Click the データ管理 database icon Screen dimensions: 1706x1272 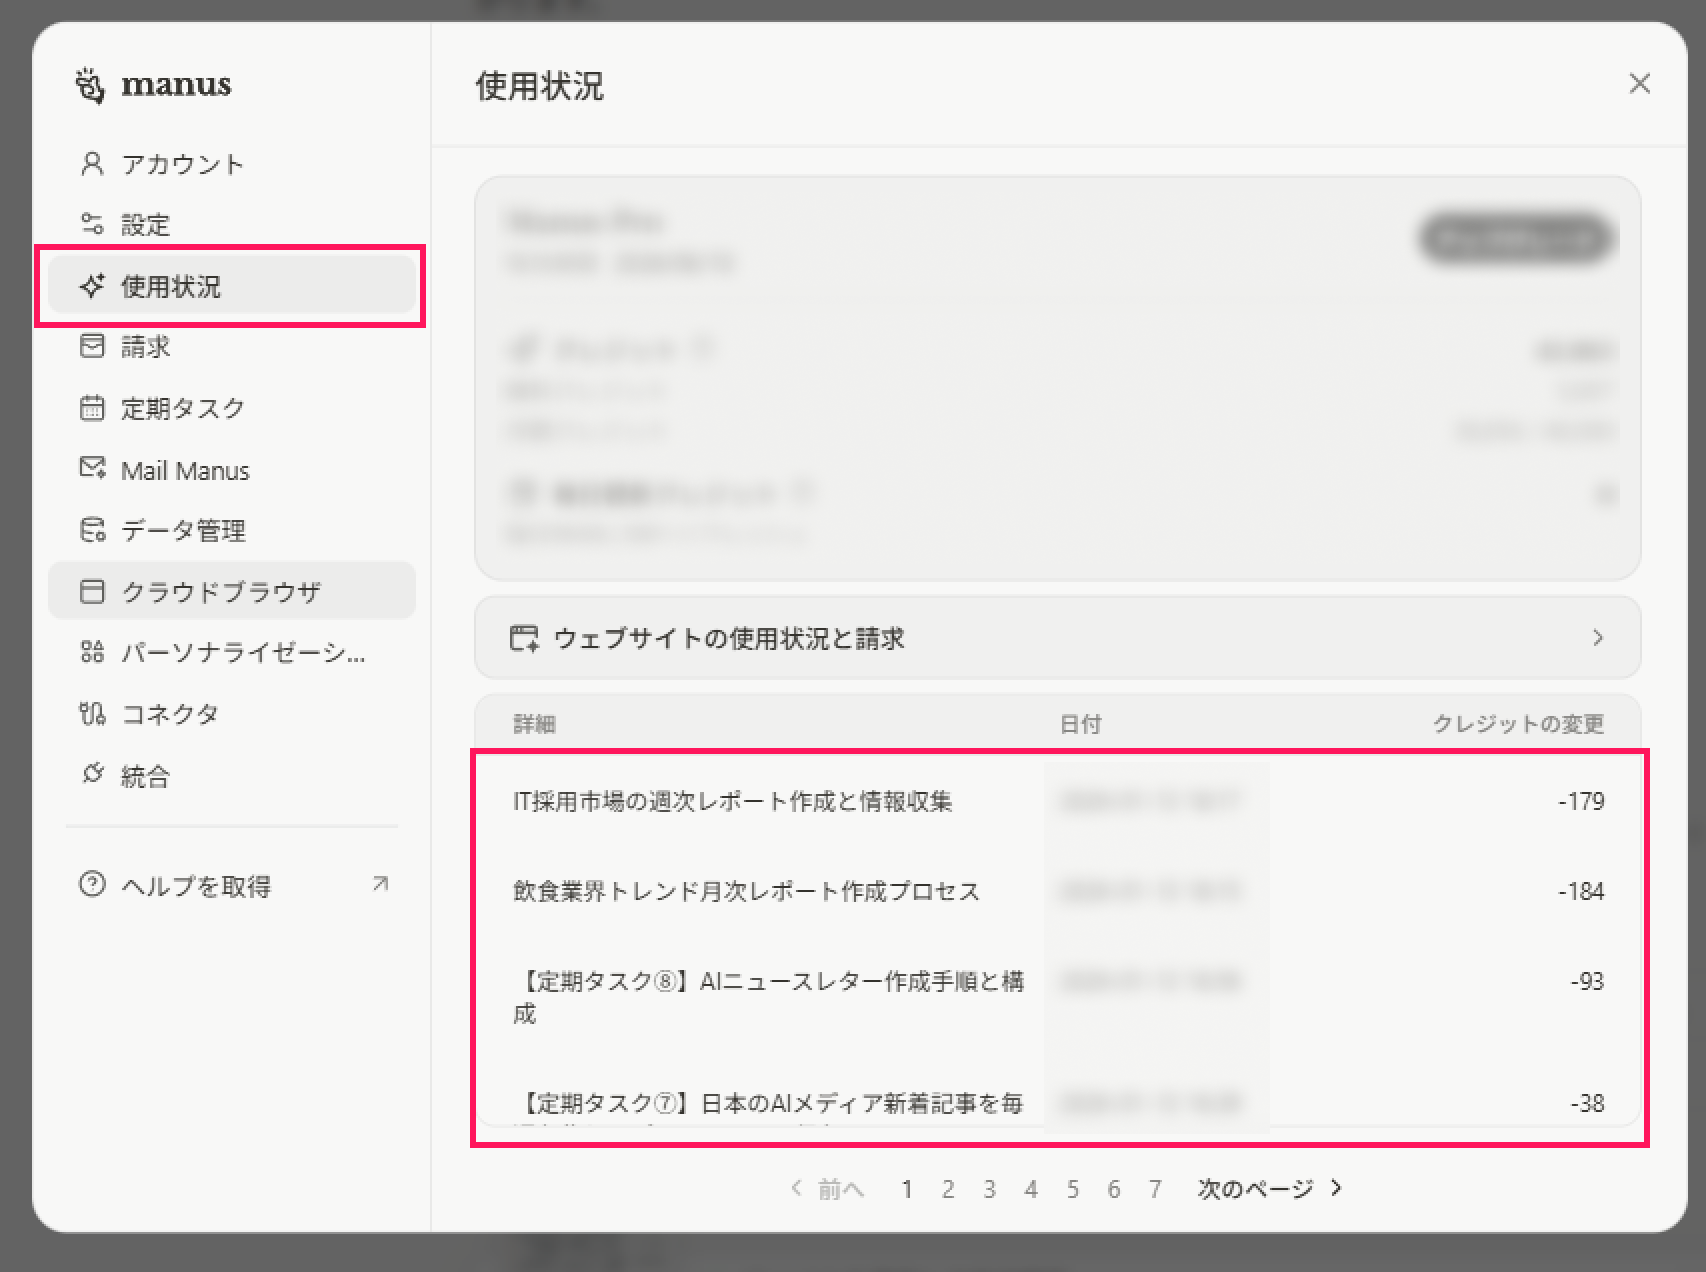(92, 530)
